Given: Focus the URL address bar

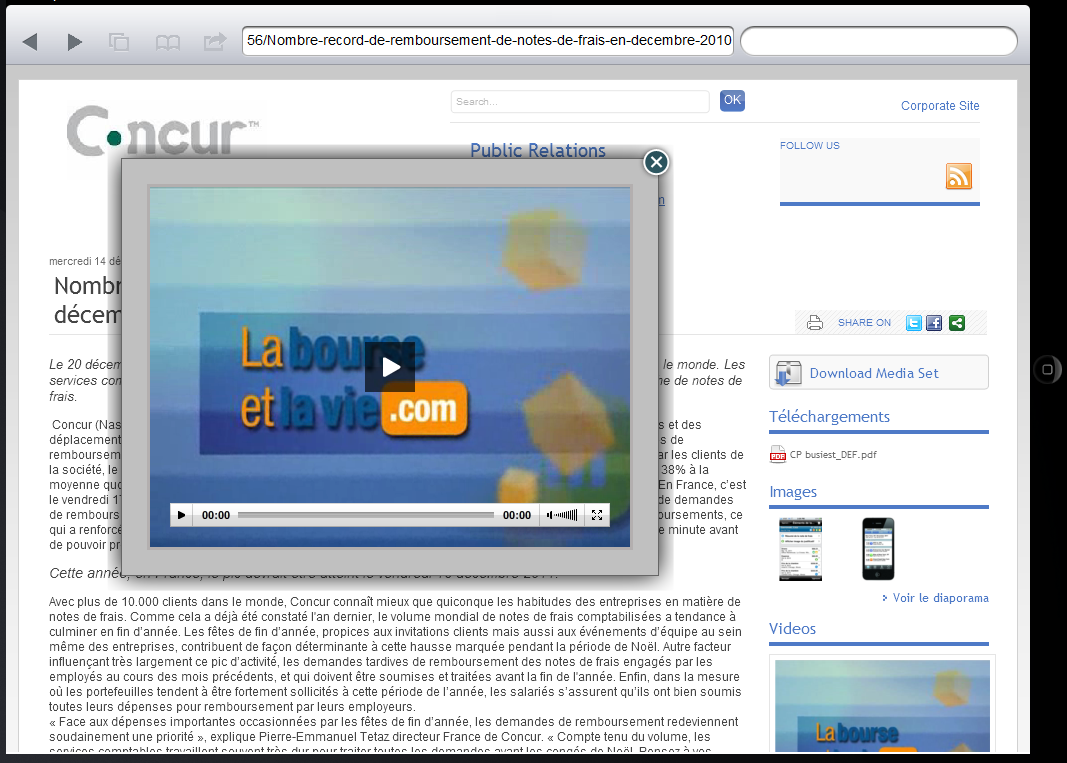Looking at the screenshot, I should click(x=488, y=41).
